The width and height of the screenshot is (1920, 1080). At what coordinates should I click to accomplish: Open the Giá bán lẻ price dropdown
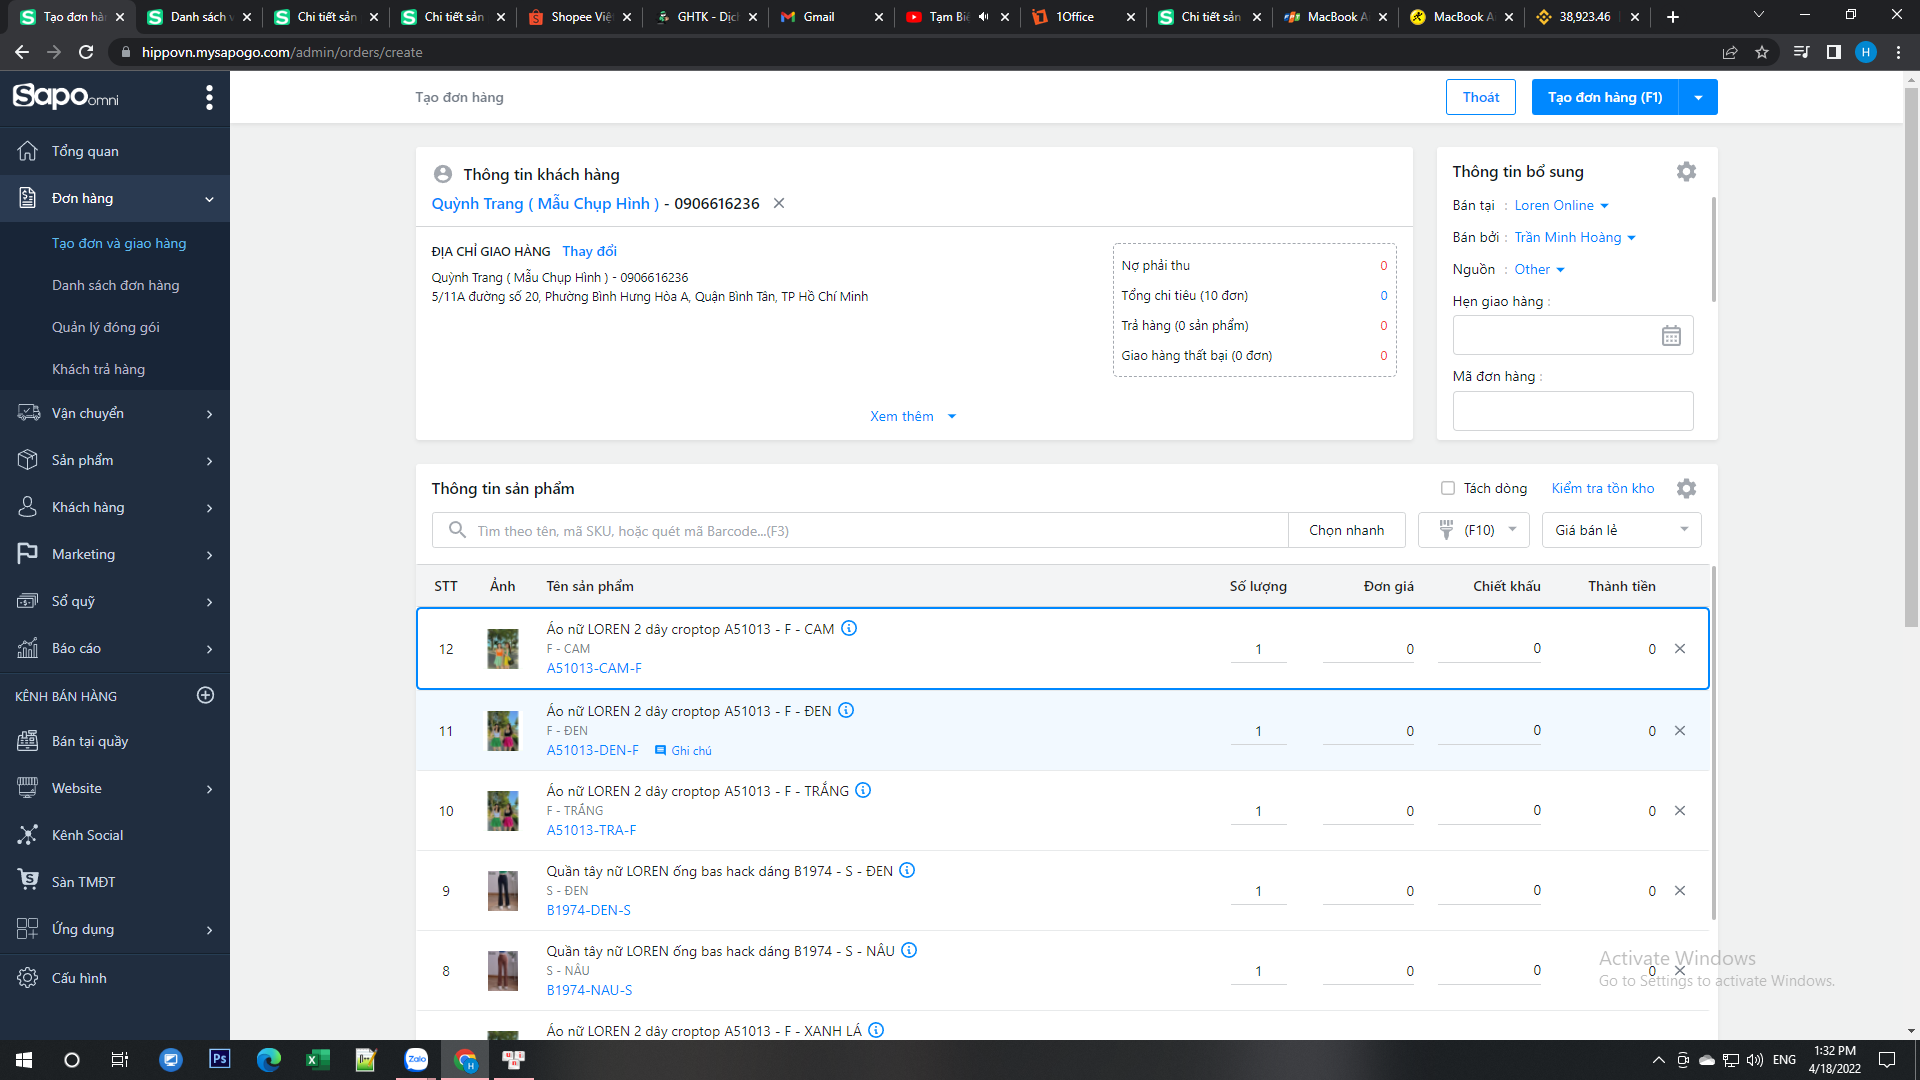(x=1621, y=530)
